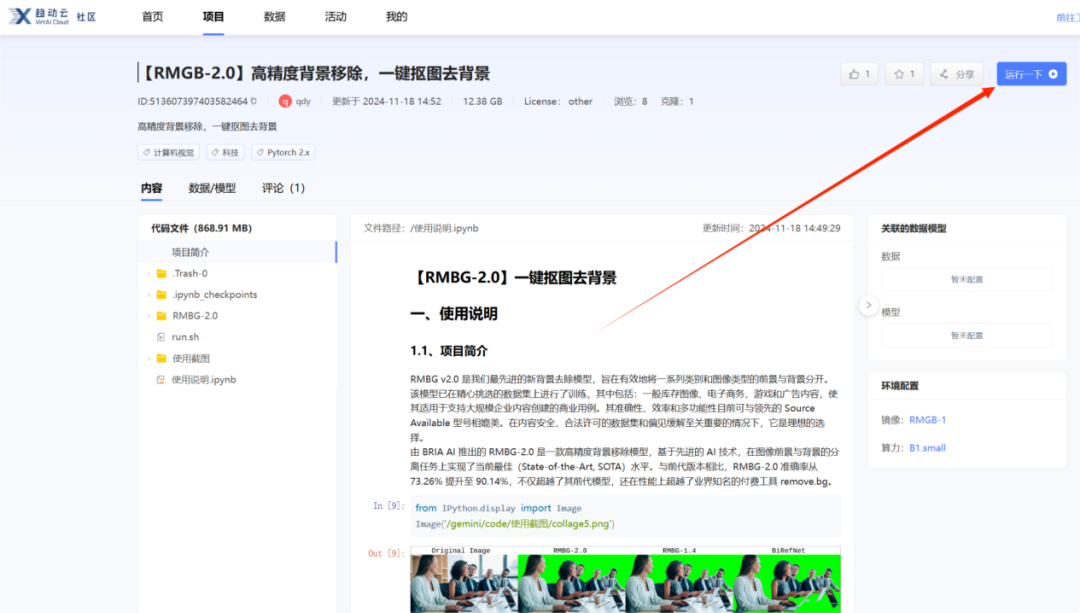Viewport: 1080px width, 613px height.
Task: Open the 使用截图 folder icon
Action: pos(162,358)
